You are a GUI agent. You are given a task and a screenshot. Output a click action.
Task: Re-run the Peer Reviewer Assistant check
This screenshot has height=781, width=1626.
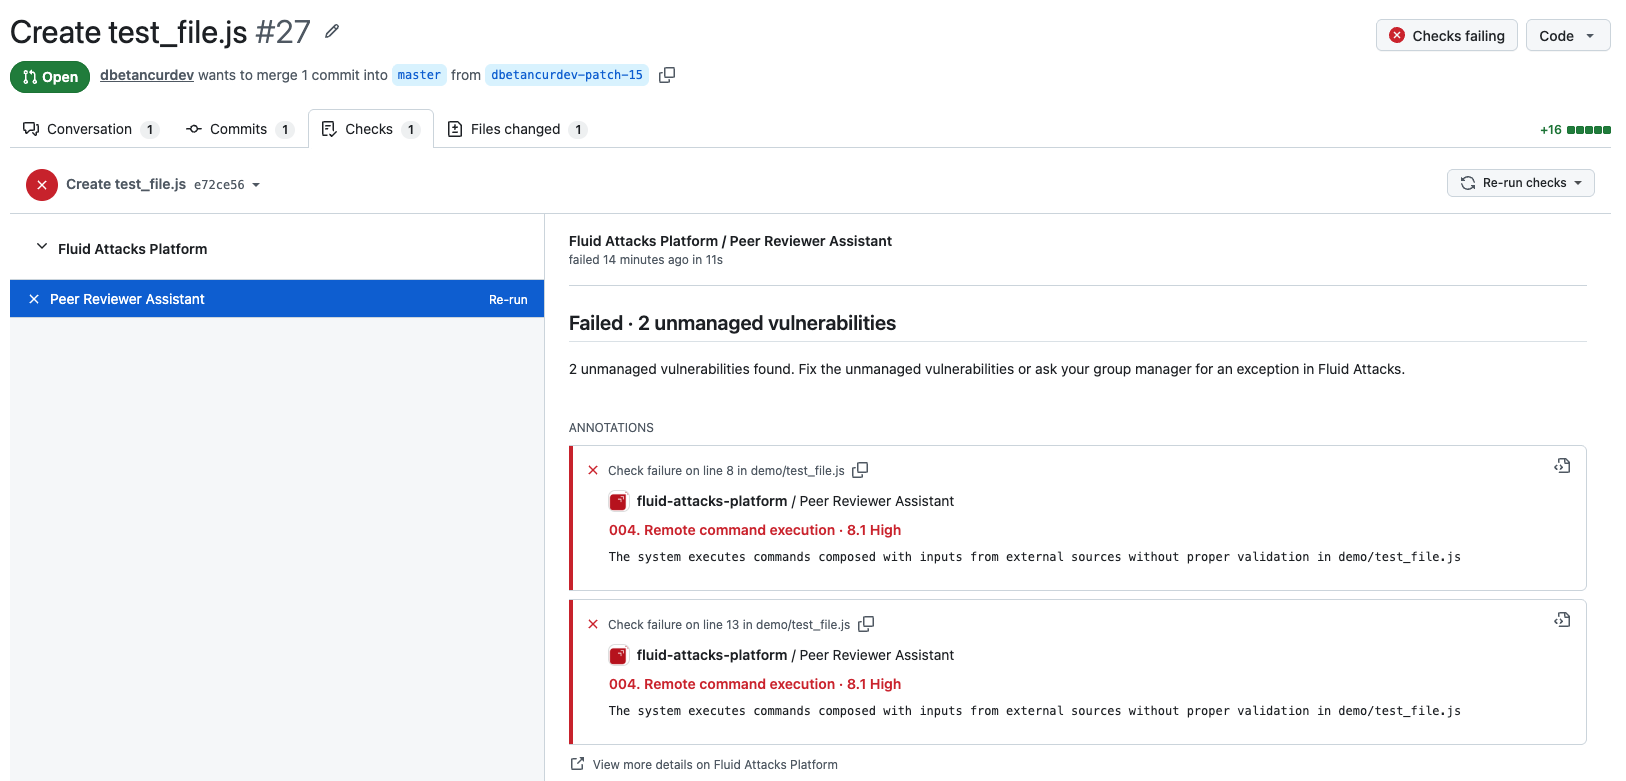(x=508, y=300)
